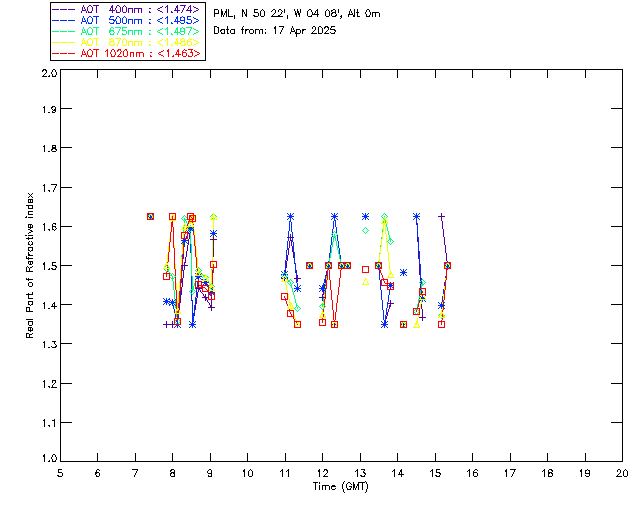Click the 6 x-axis tick label
The height and width of the screenshot is (512, 640).
tap(98, 473)
